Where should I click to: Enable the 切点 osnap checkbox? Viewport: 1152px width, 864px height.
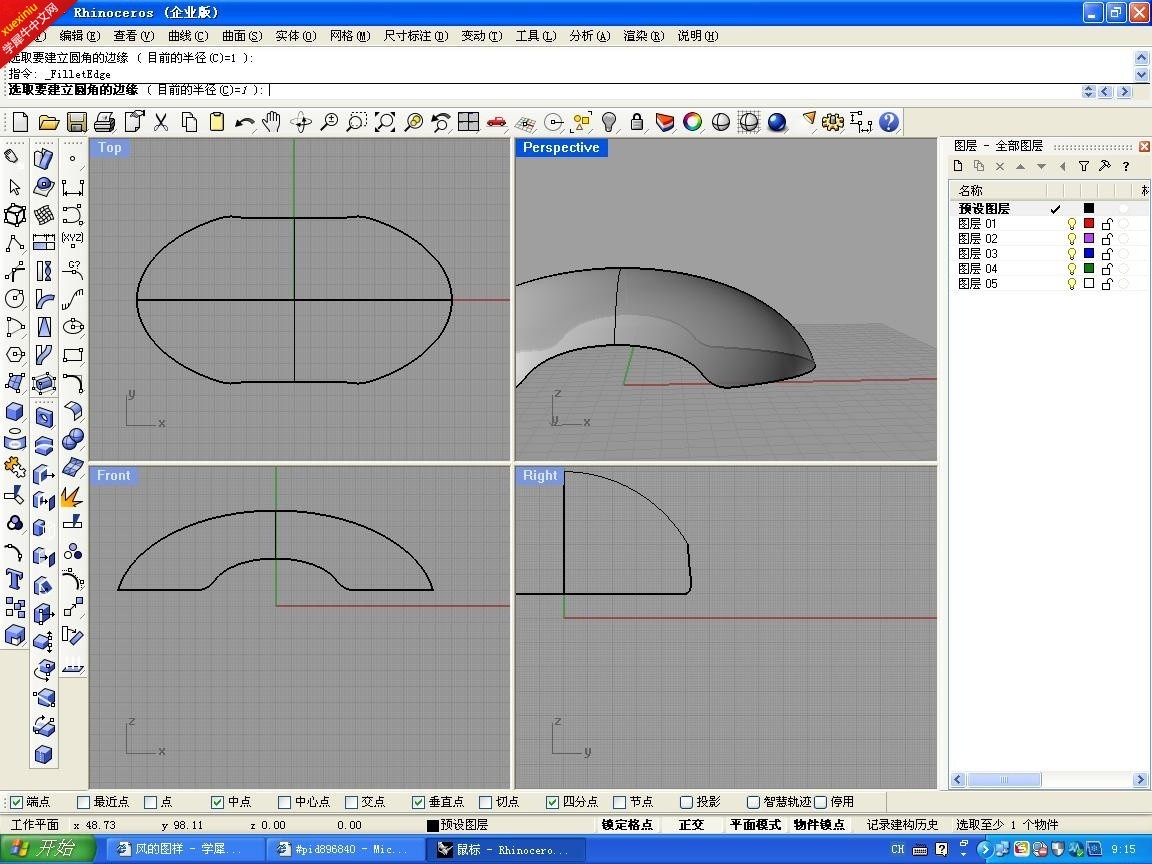(485, 802)
